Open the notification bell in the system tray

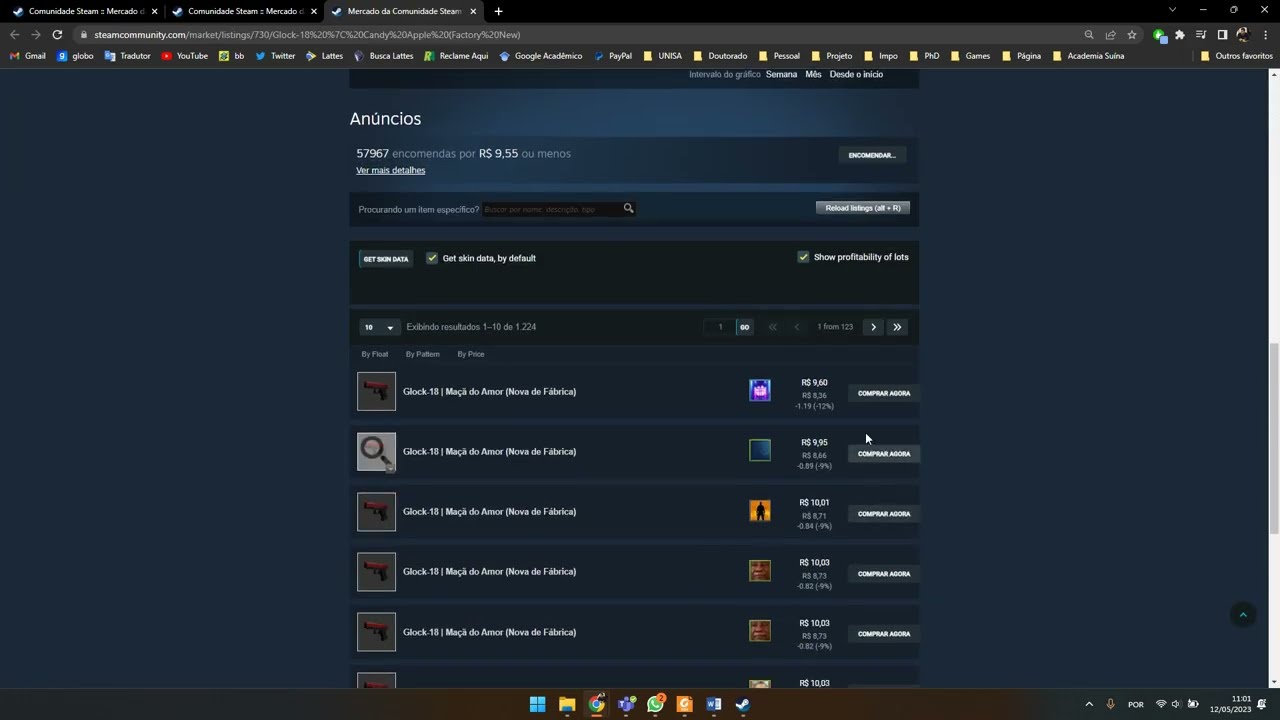pos(1262,704)
